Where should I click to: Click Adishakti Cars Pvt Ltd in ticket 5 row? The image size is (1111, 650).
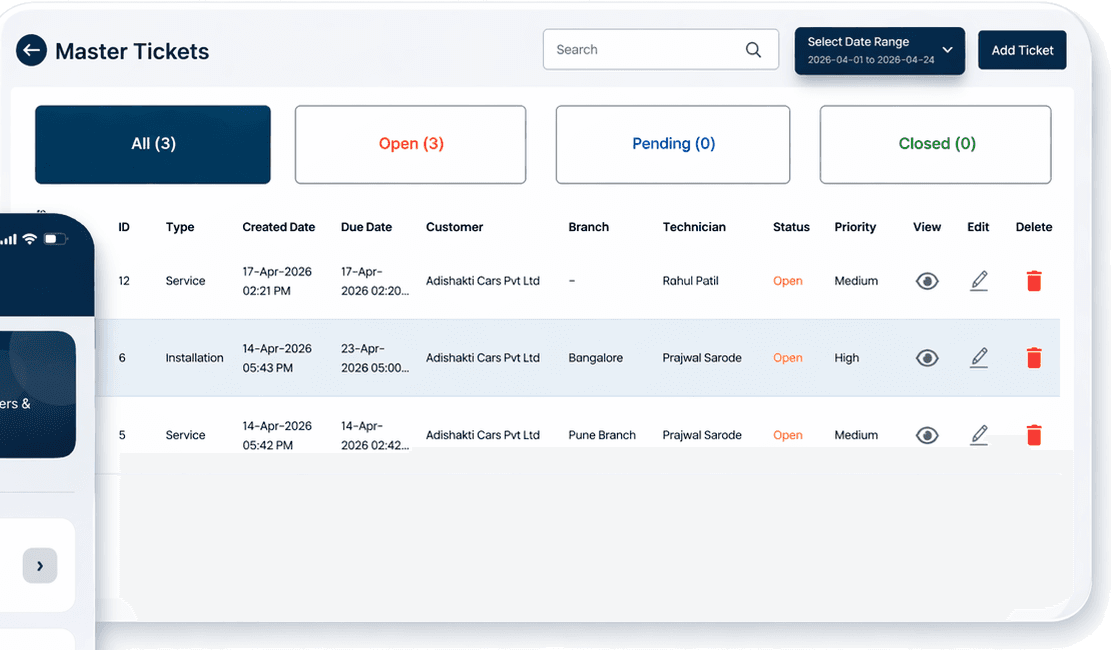pos(483,435)
